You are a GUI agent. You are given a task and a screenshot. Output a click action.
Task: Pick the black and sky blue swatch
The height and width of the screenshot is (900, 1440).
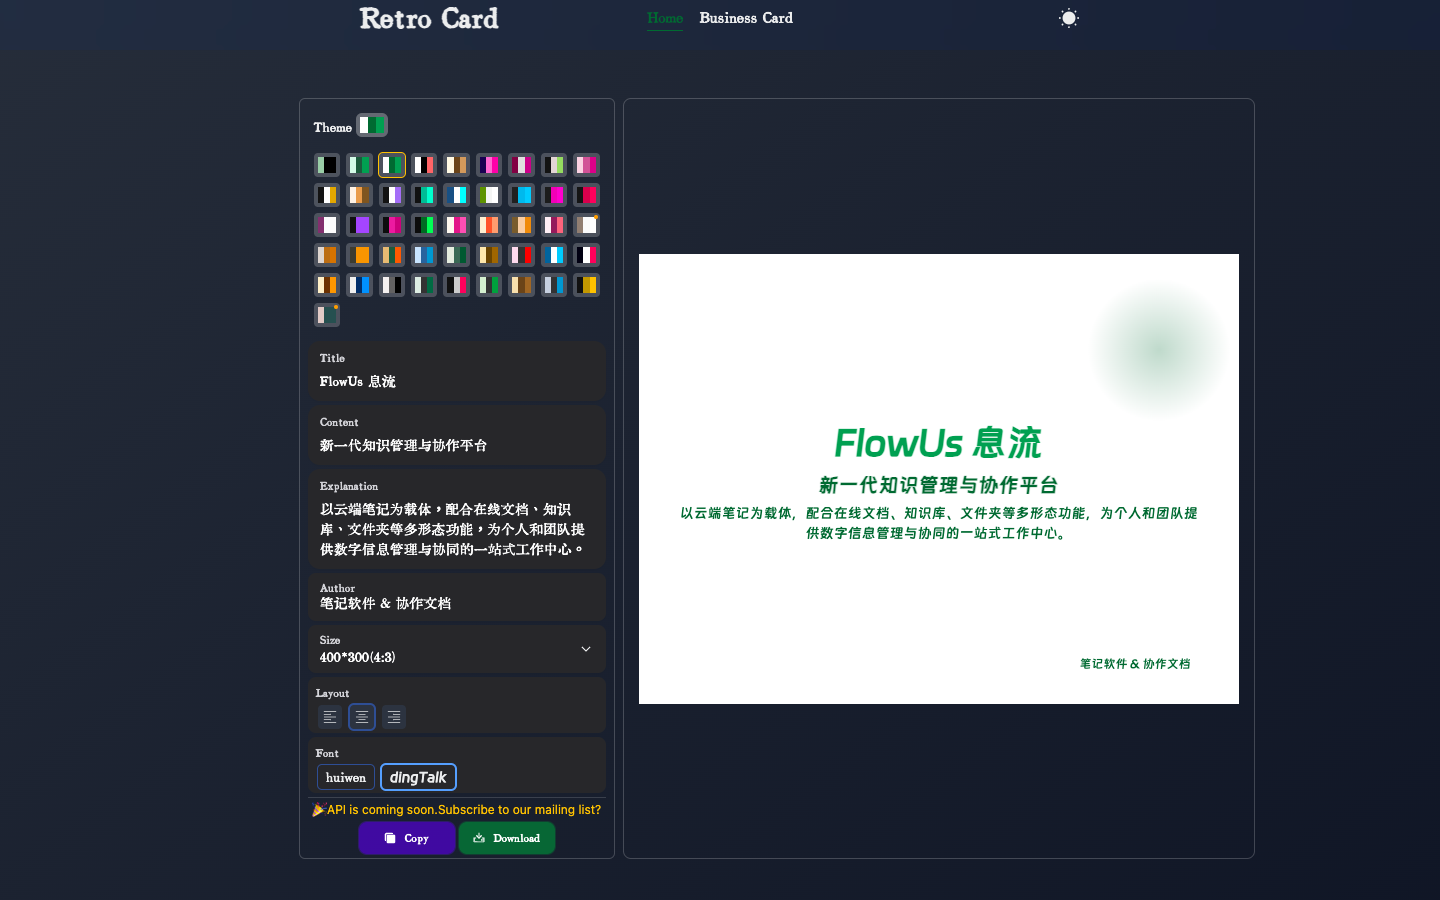point(521,195)
